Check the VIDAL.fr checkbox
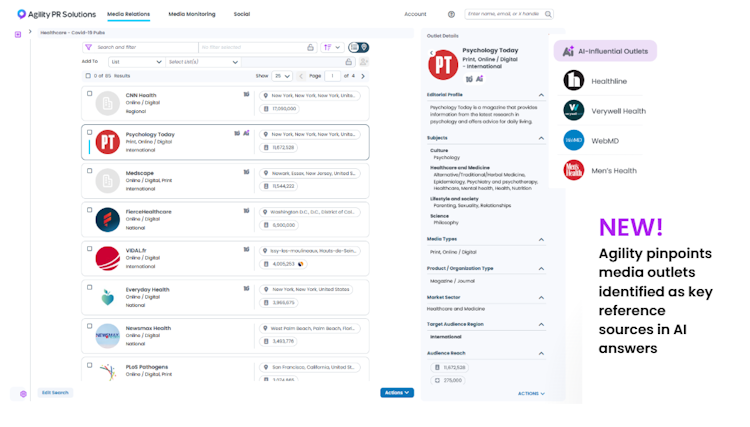750x427 pixels. [89, 249]
